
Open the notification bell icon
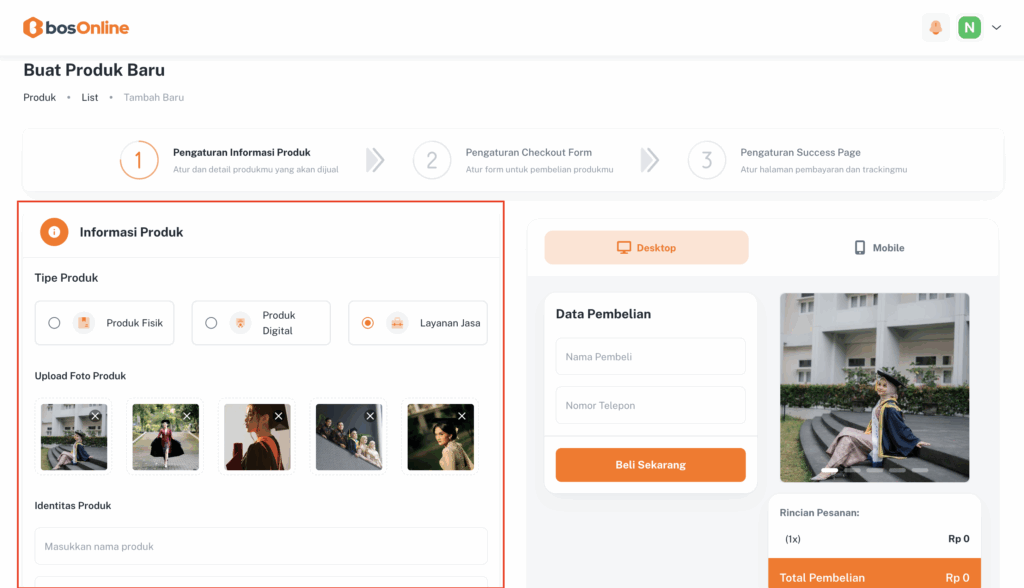point(936,28)
